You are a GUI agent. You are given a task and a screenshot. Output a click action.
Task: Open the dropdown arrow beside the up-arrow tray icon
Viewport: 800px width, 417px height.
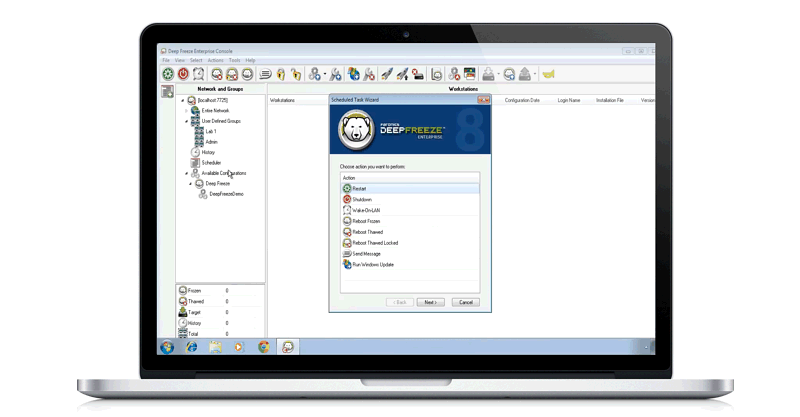[535, 75]
